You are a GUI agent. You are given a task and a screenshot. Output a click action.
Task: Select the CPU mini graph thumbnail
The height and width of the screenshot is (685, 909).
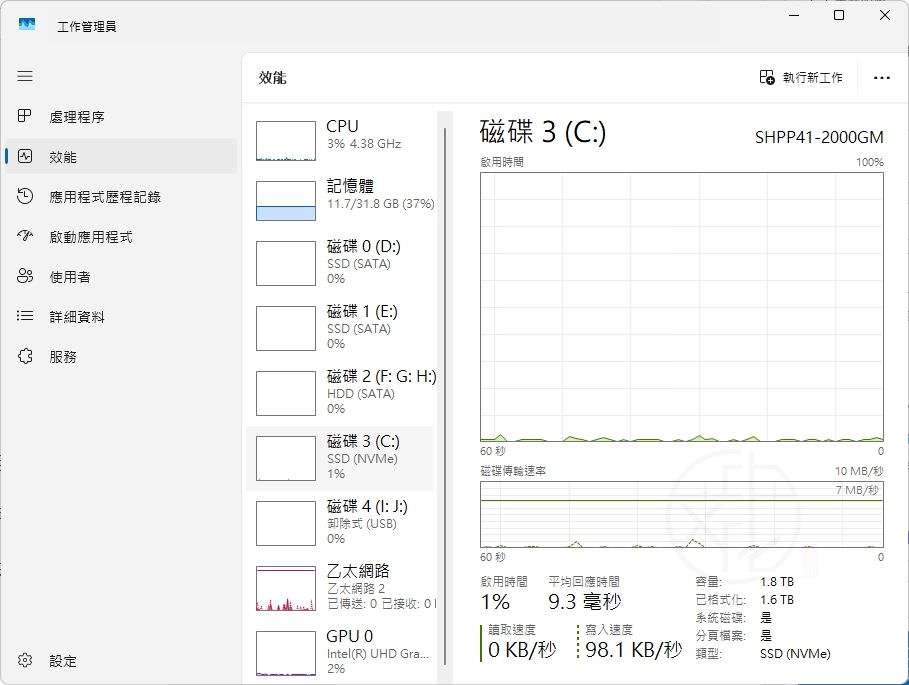point(286,141)
